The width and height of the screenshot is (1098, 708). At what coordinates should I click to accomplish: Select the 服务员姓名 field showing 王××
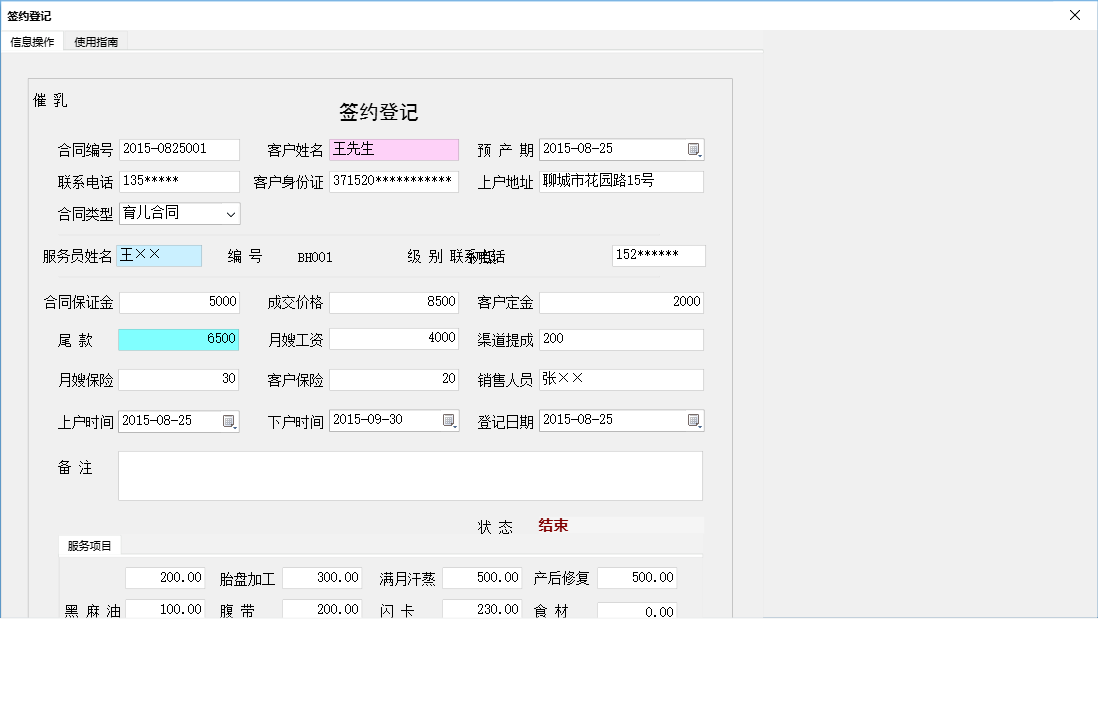pyautogui.click(x=159, y=255)
